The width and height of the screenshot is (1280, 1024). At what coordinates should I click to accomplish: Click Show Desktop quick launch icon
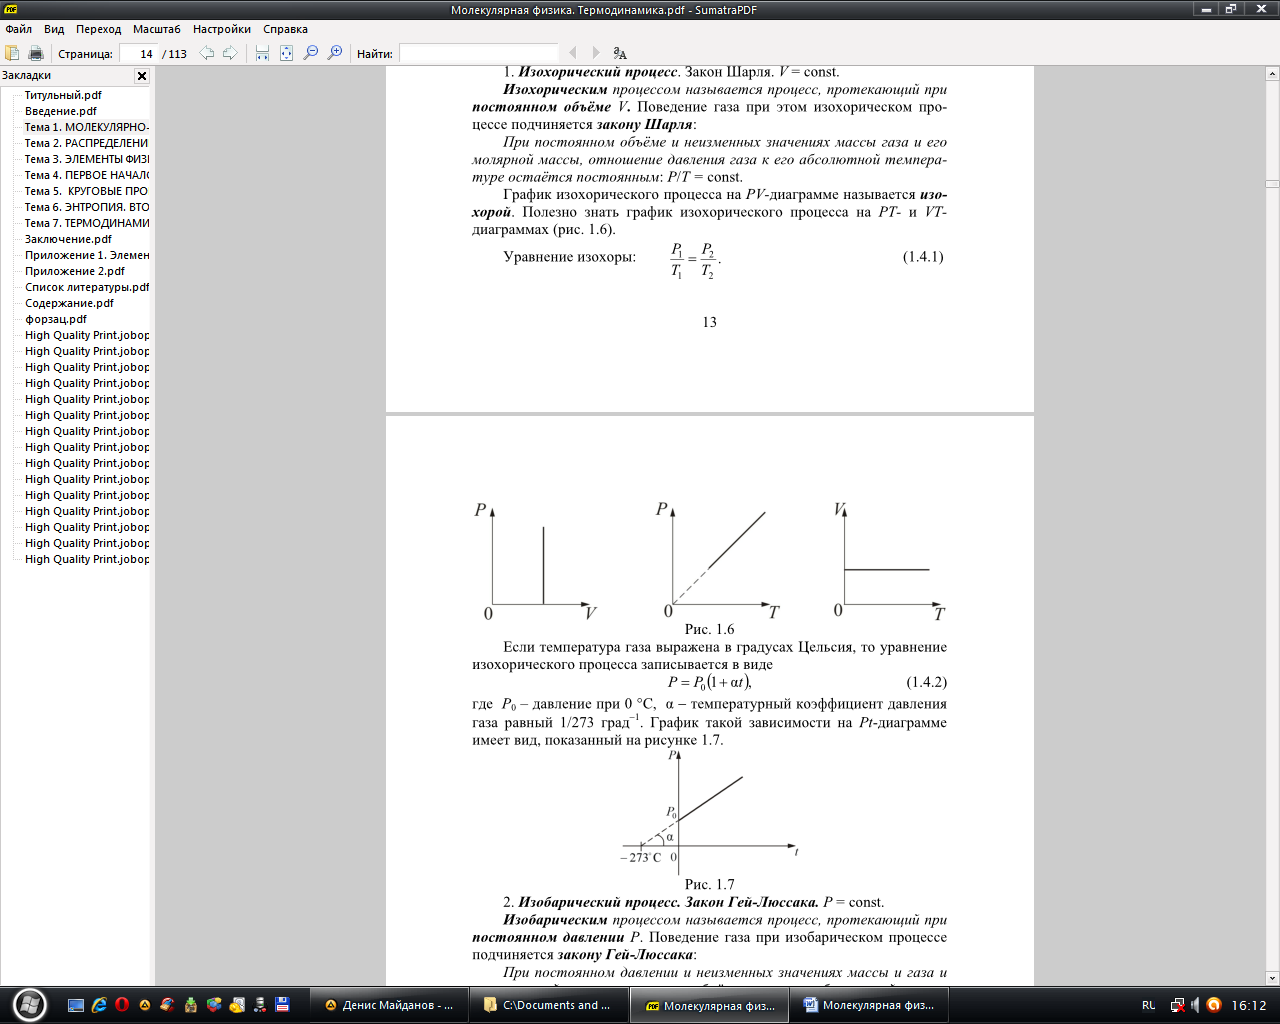click(x=76, y=1005)
